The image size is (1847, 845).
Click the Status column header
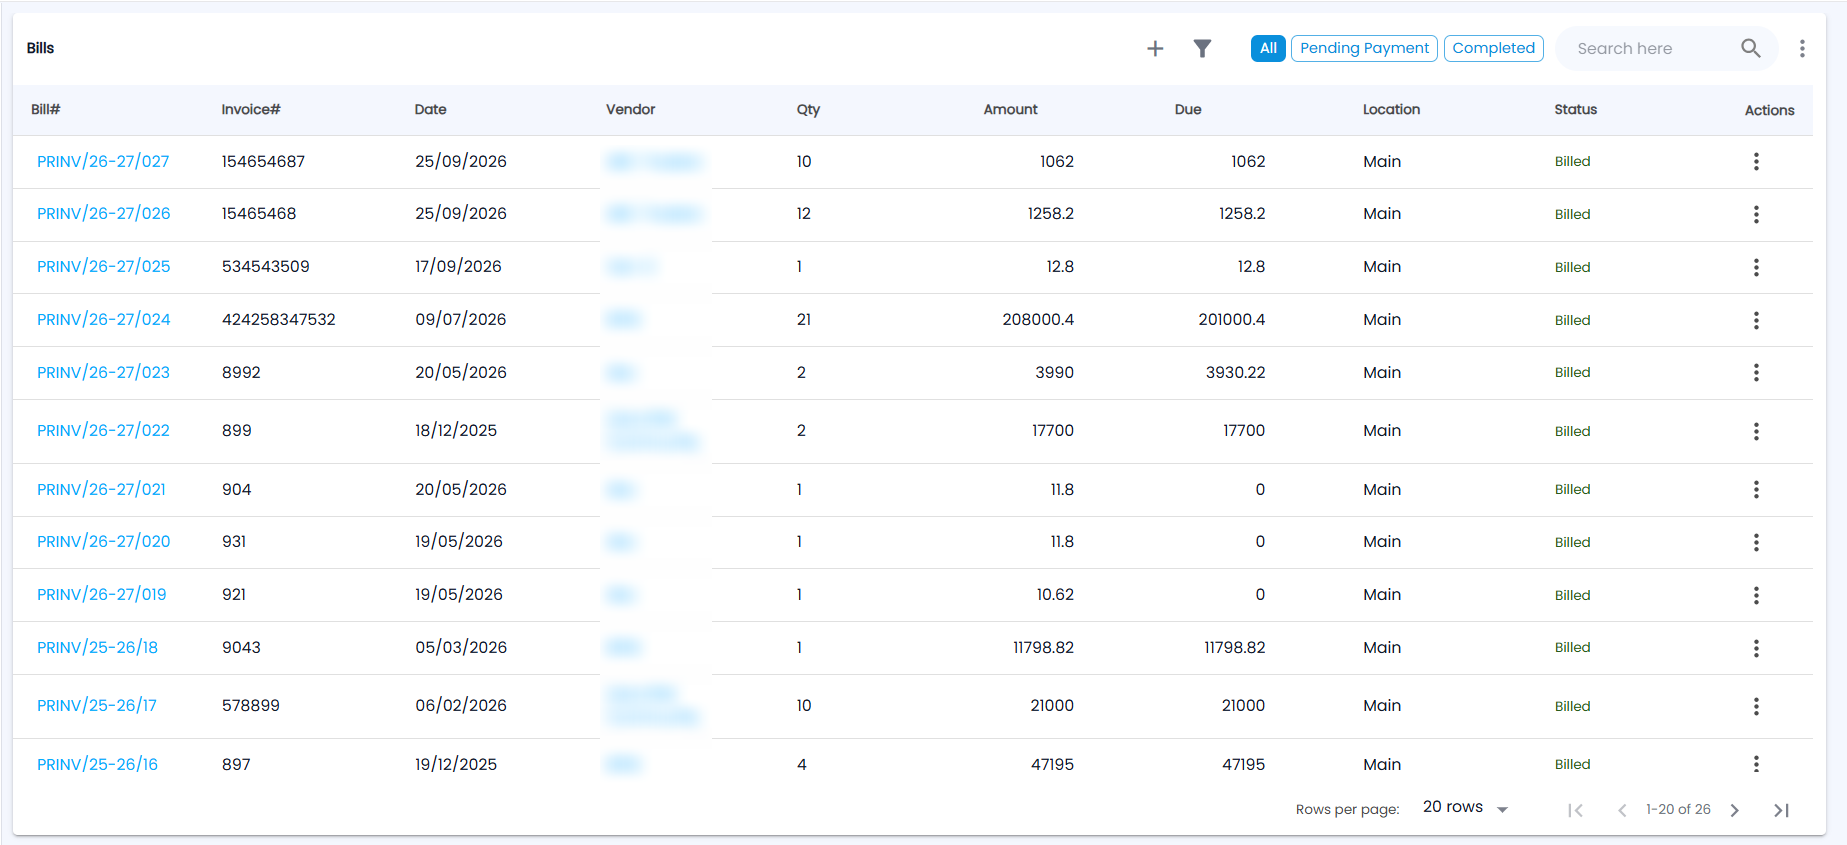click(x=1576, y=110)
